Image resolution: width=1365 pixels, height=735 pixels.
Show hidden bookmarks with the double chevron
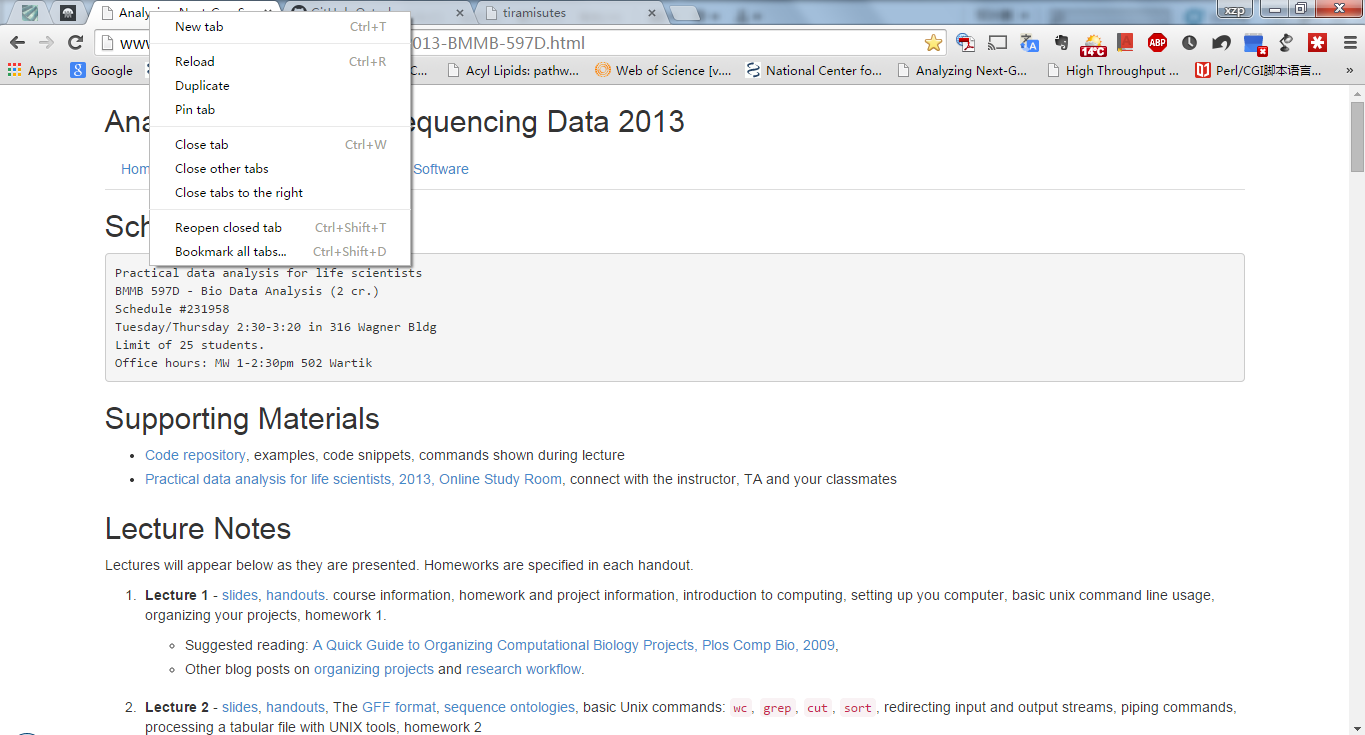click(x=1350, y=70)
